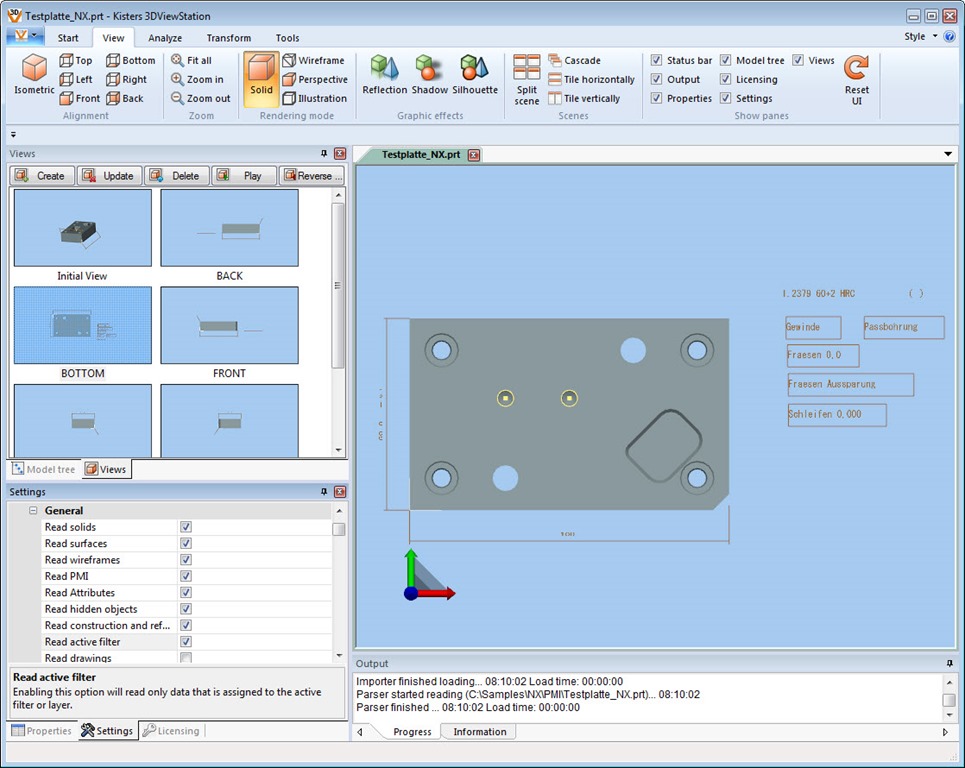This screenshot has width=965, height=768.
Task: Switch to the Properties pane tab
Action: (x=42, y=730)
